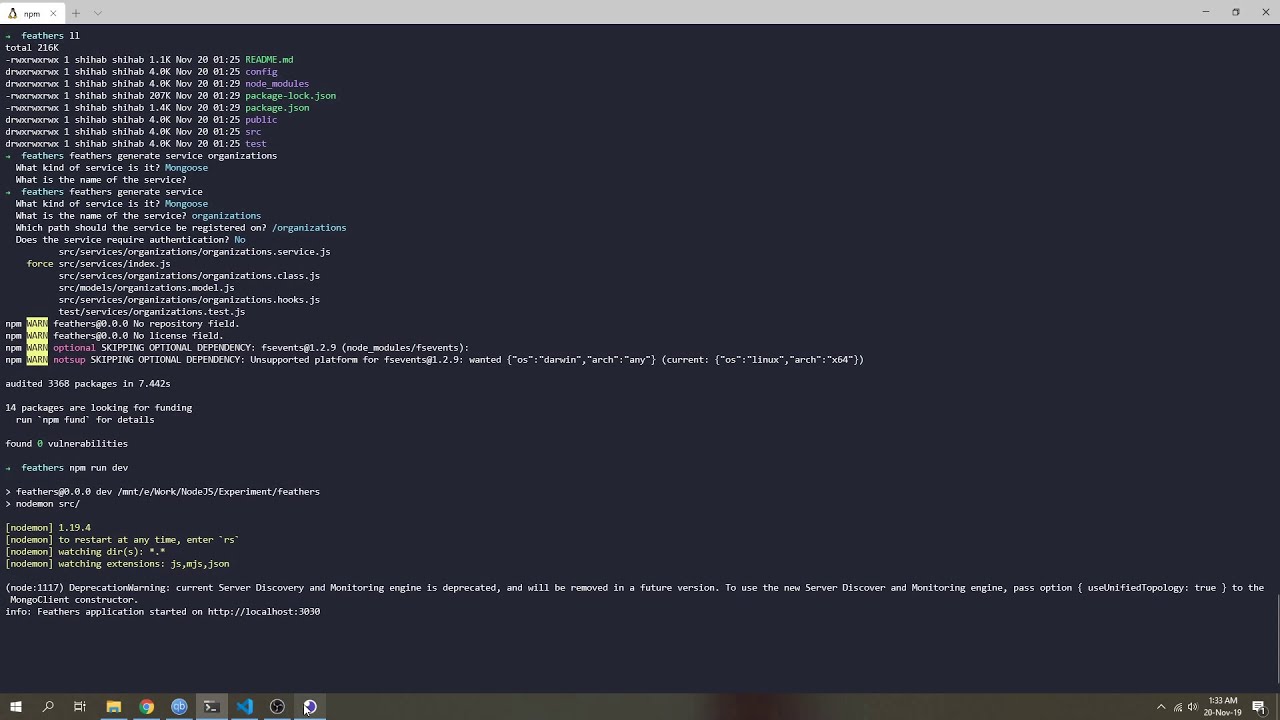Click the terminal penguin tab icon

click(13, 13)
